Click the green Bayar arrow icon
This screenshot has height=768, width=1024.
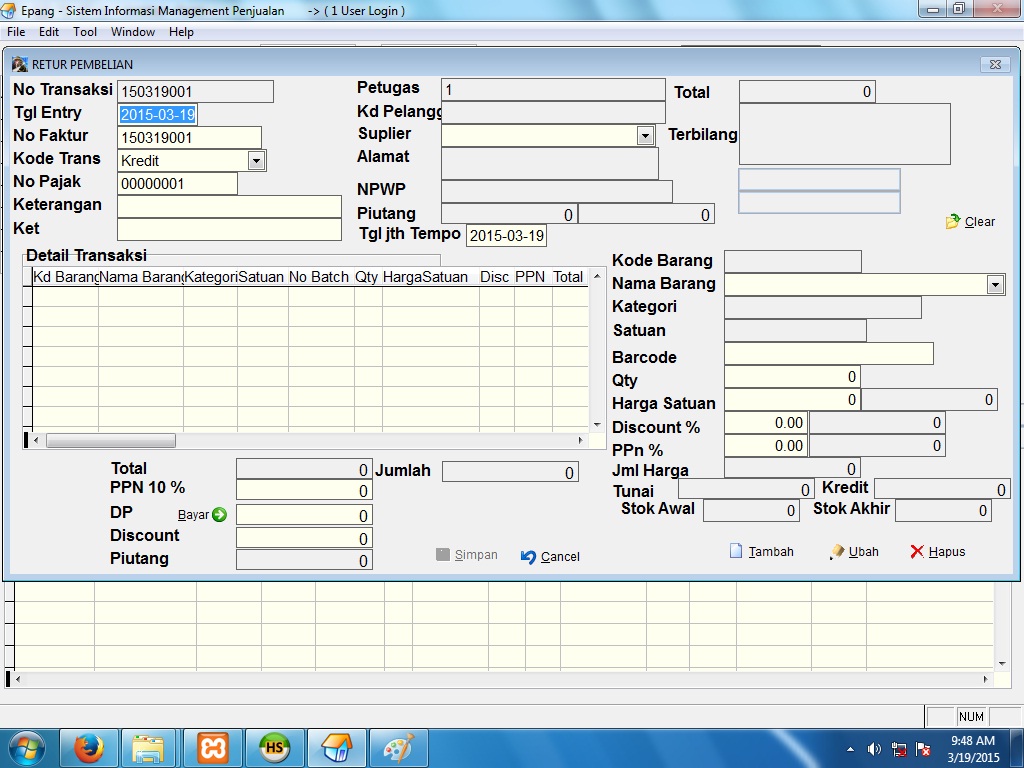[219, 515]
